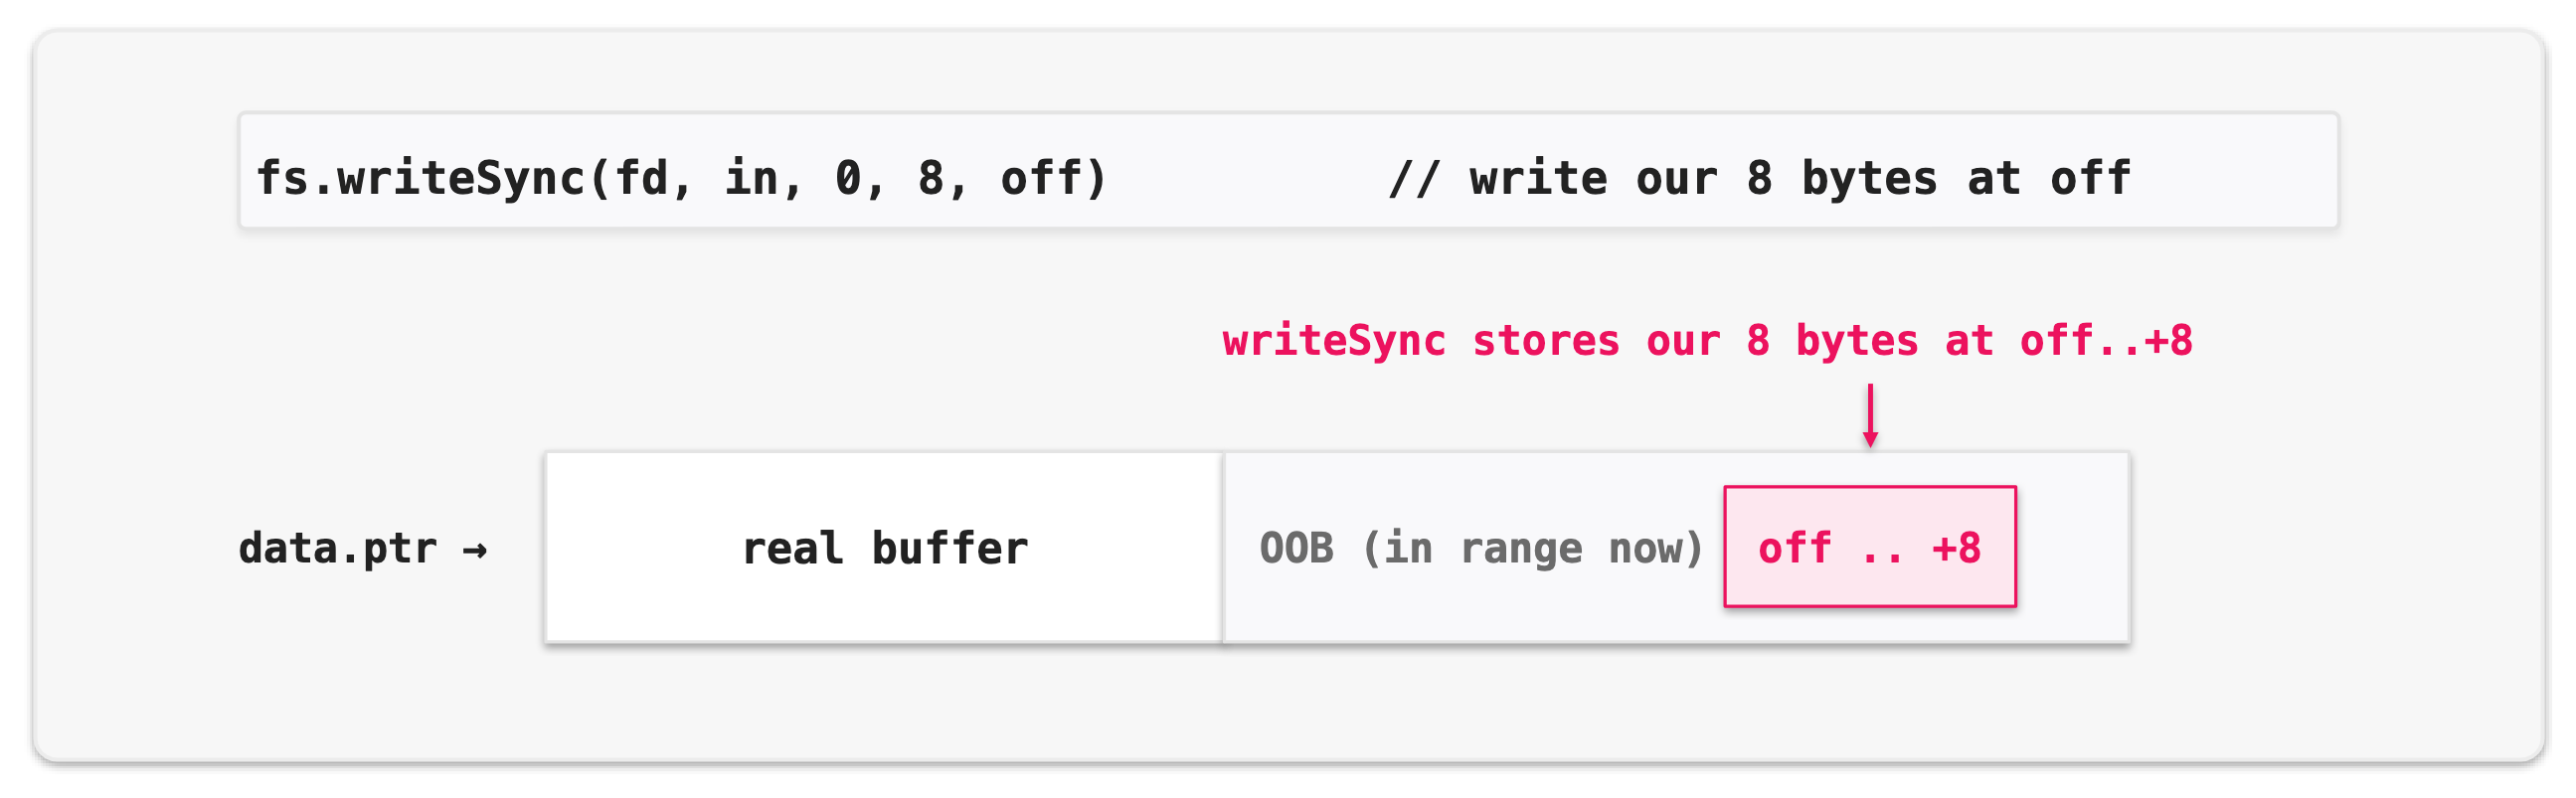Click the 'OOB (in range now)' label

click(x=1481, y=548)
